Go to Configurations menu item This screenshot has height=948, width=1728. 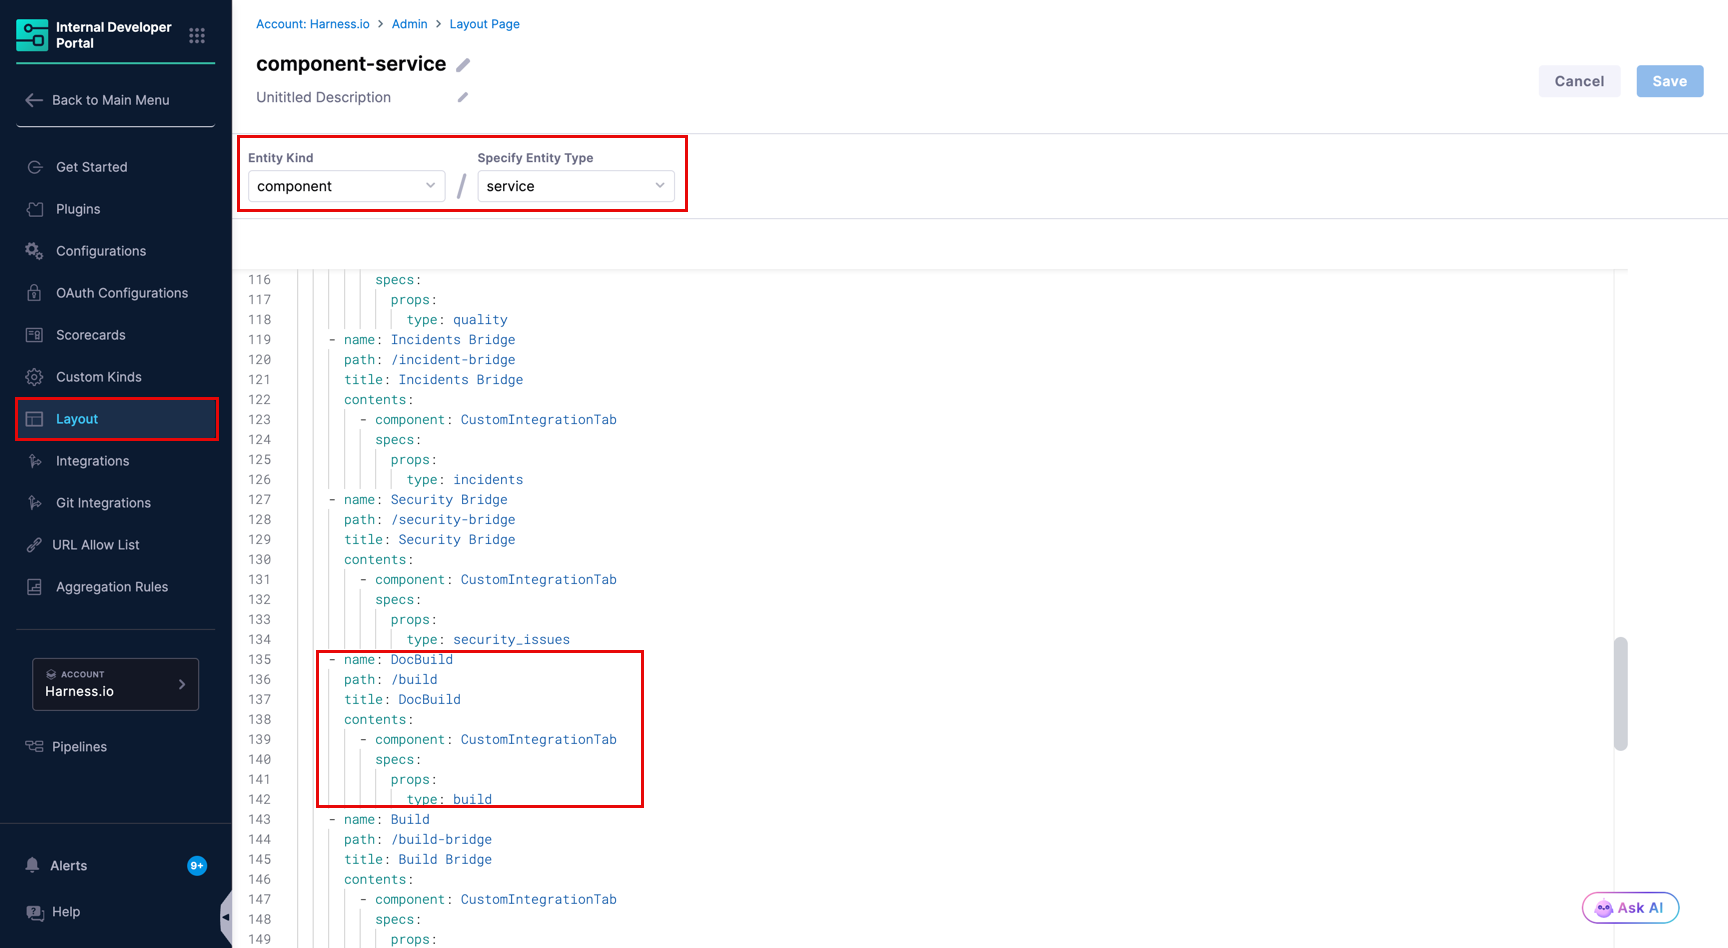(101, 251)
